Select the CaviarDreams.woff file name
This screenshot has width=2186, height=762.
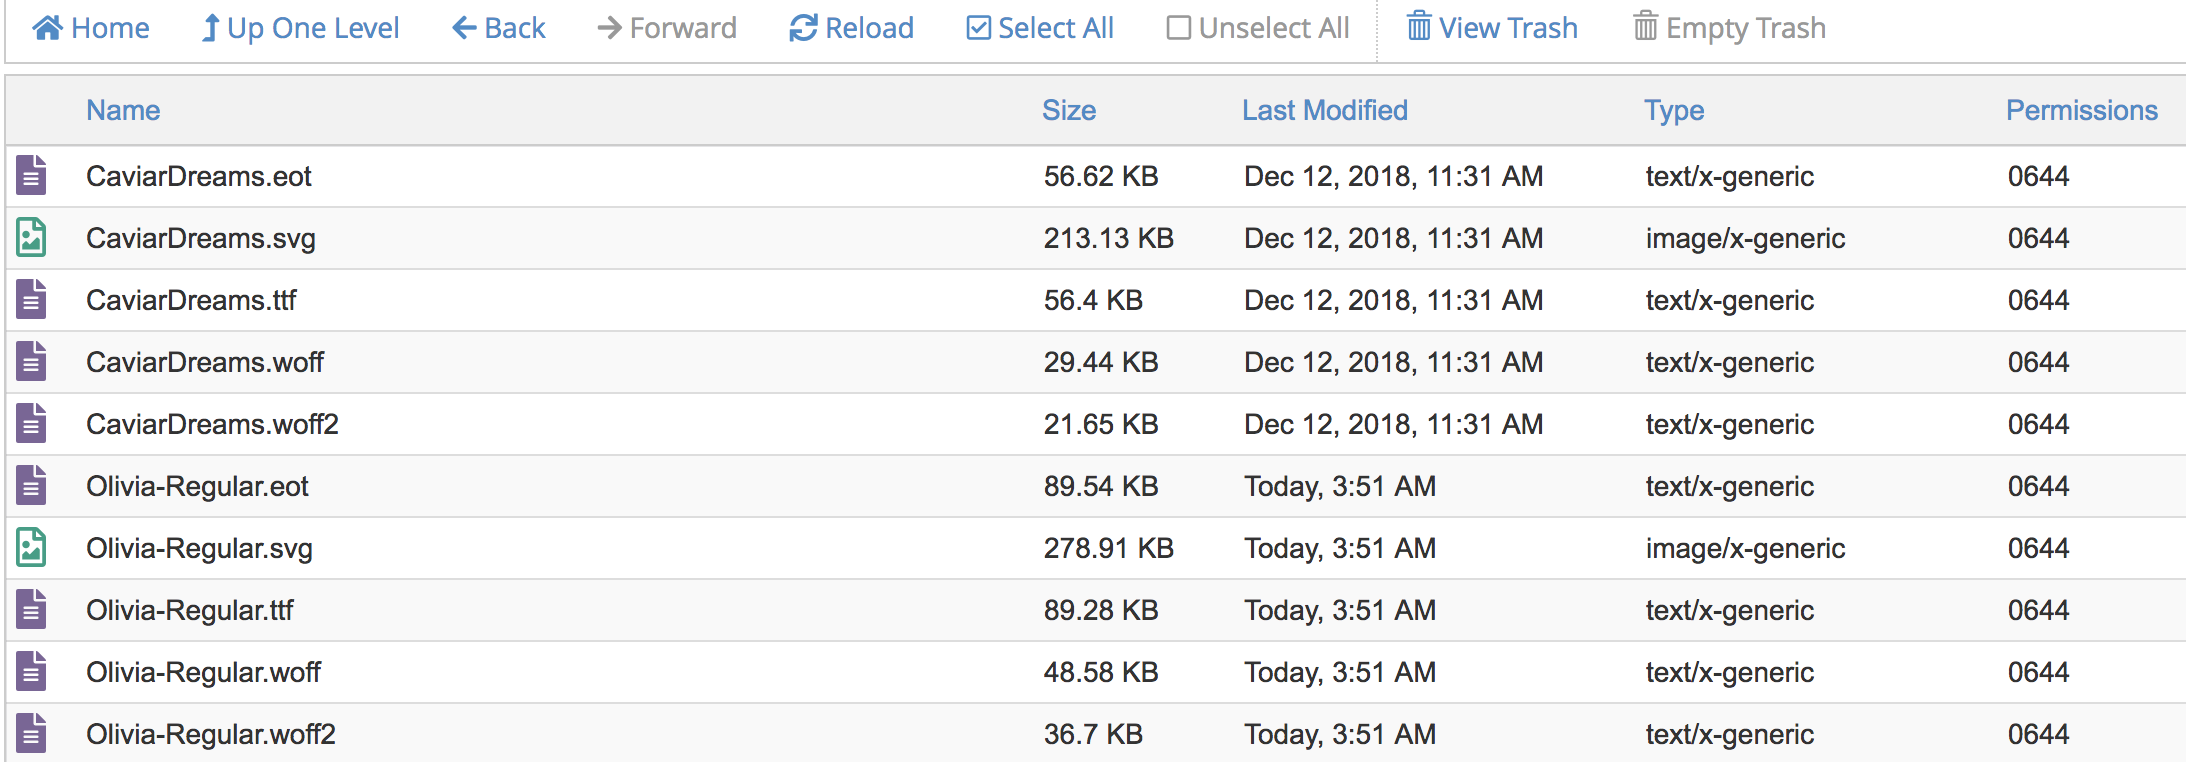205,362
